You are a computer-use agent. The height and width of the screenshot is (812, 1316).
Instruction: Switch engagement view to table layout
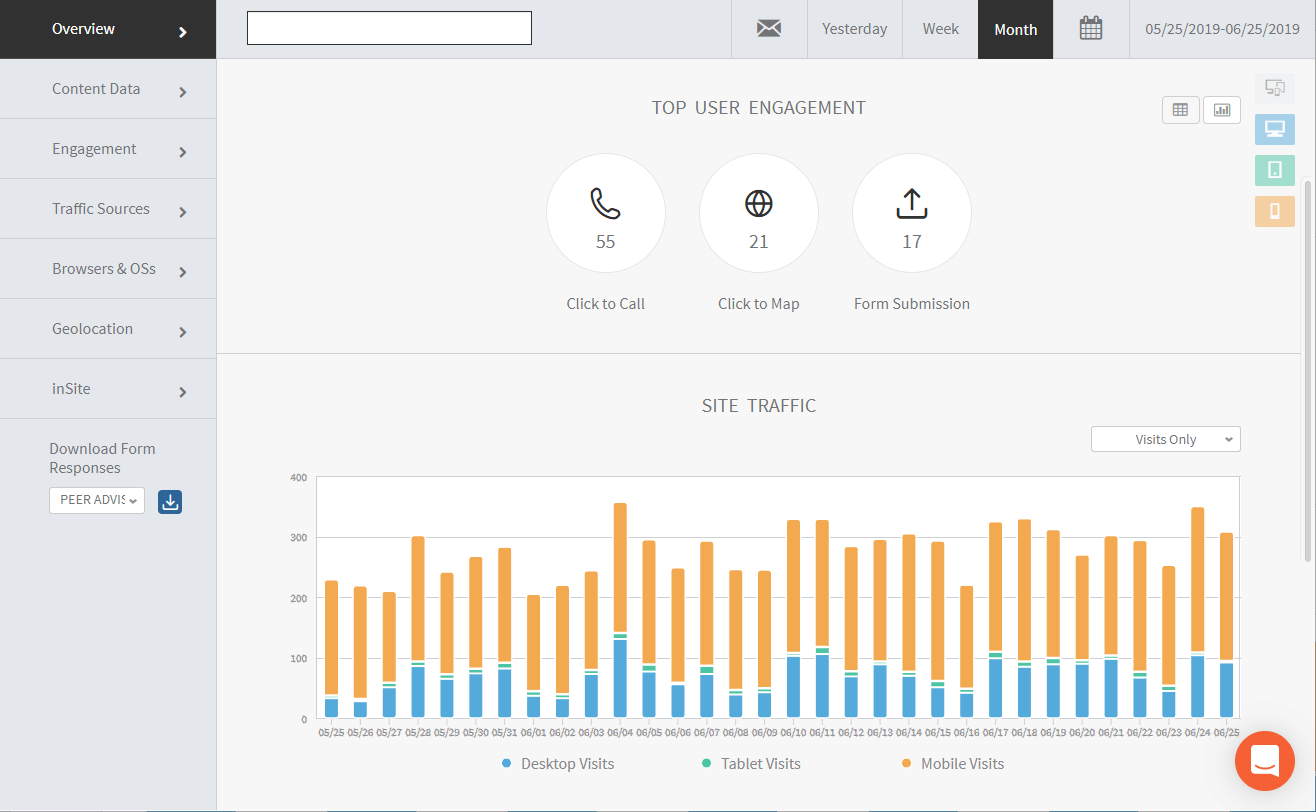tap(1180, 110)
